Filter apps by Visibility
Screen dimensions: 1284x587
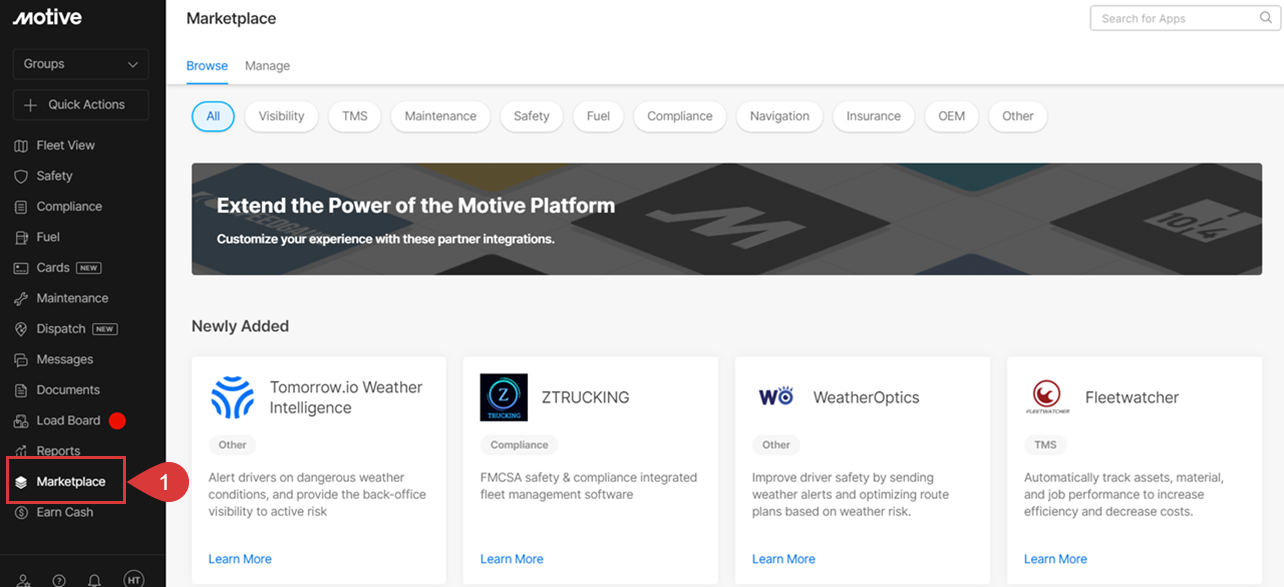[x=281, y=116]
